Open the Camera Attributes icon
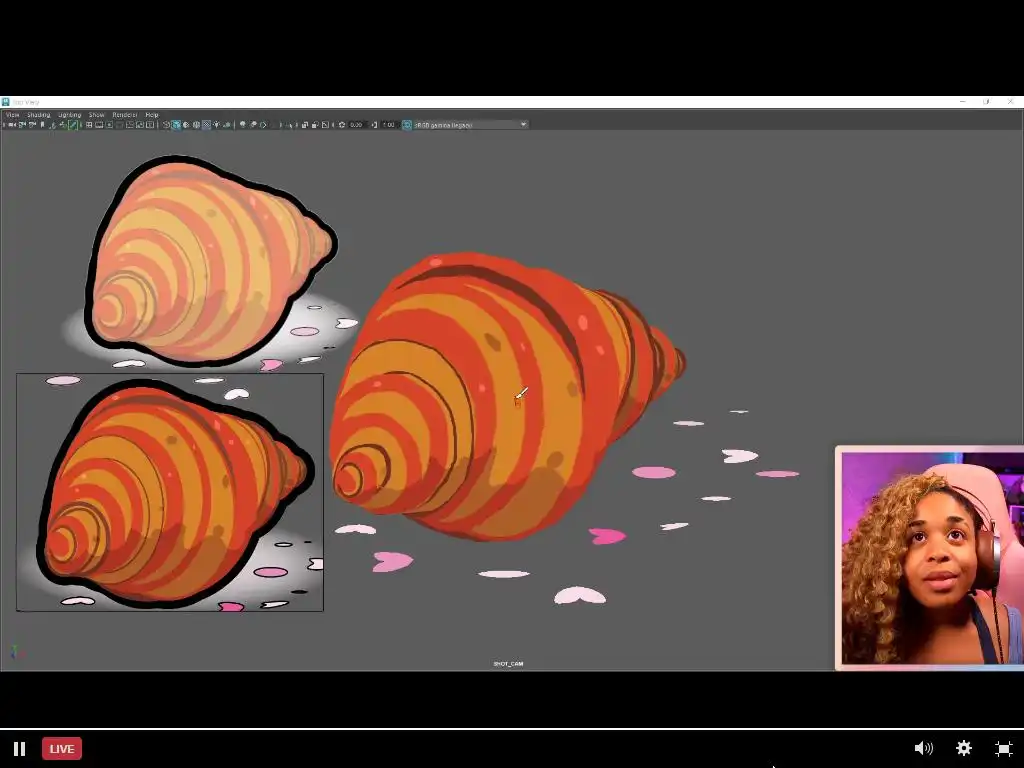Image resolution: width=1024 pixels, height=768 pixels. 32,125
